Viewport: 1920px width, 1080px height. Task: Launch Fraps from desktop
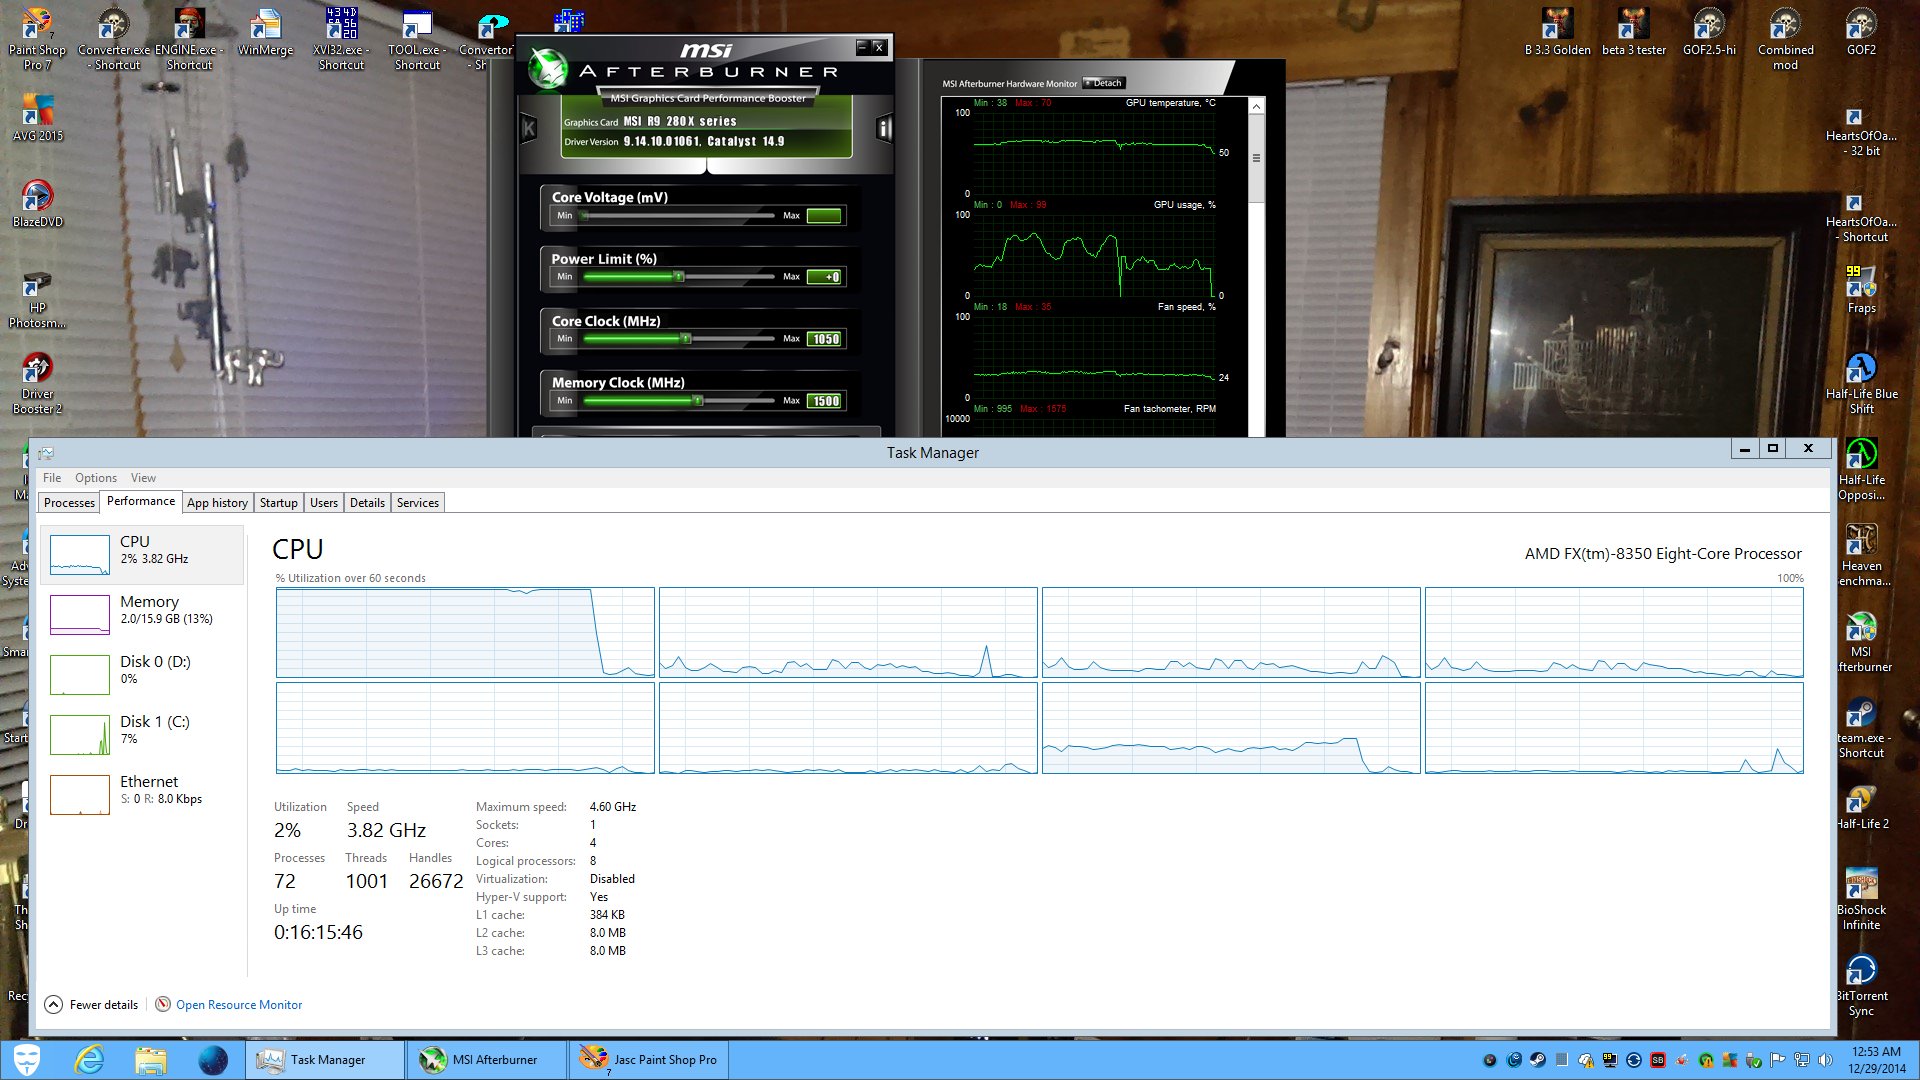(x=1861, y=290)
